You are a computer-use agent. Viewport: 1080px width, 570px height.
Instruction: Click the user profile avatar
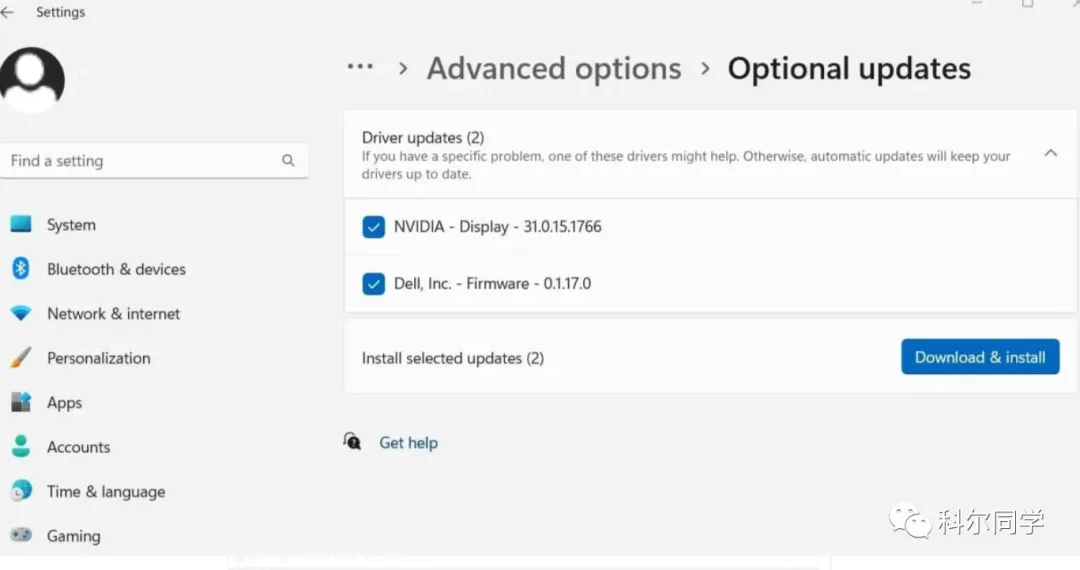pos(33,79)
